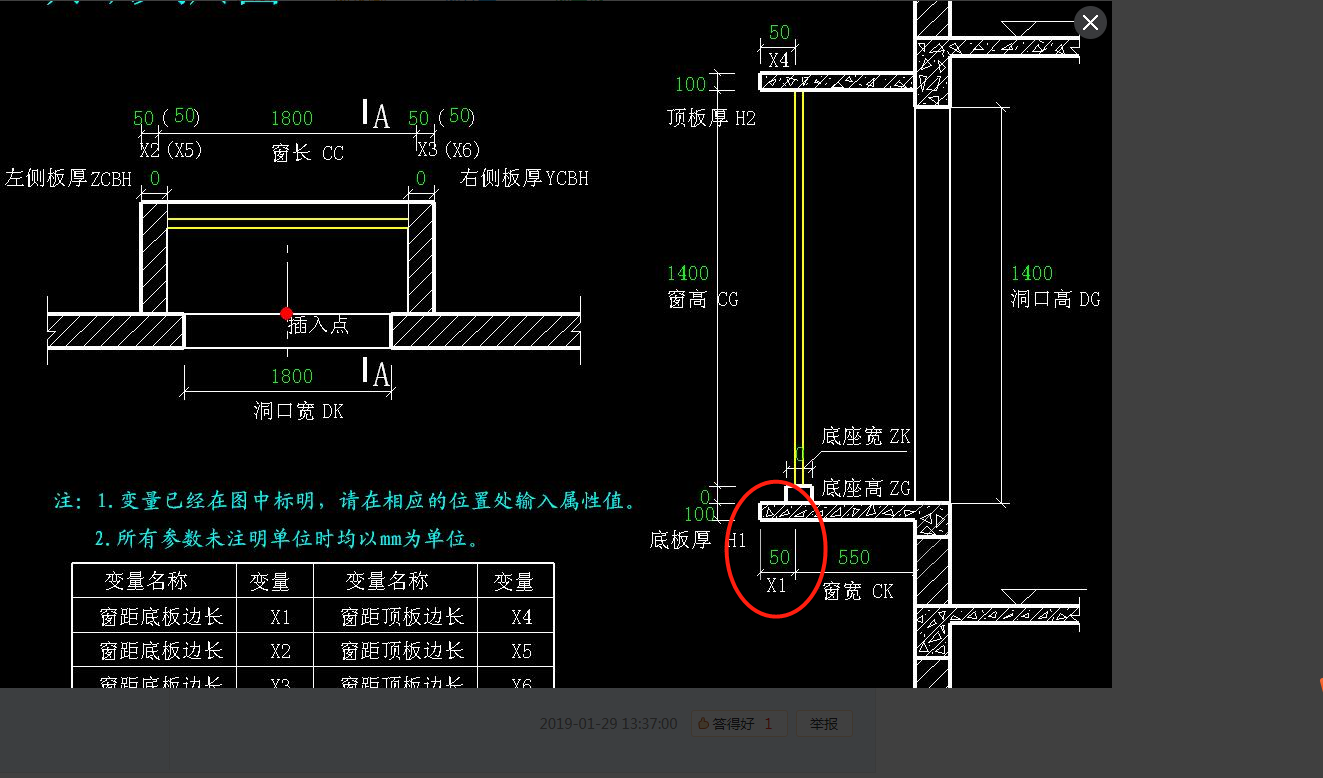Click 窗距底板边长 in the X1 table row
Screen dimensions: 1323x778
coord(161,617)
